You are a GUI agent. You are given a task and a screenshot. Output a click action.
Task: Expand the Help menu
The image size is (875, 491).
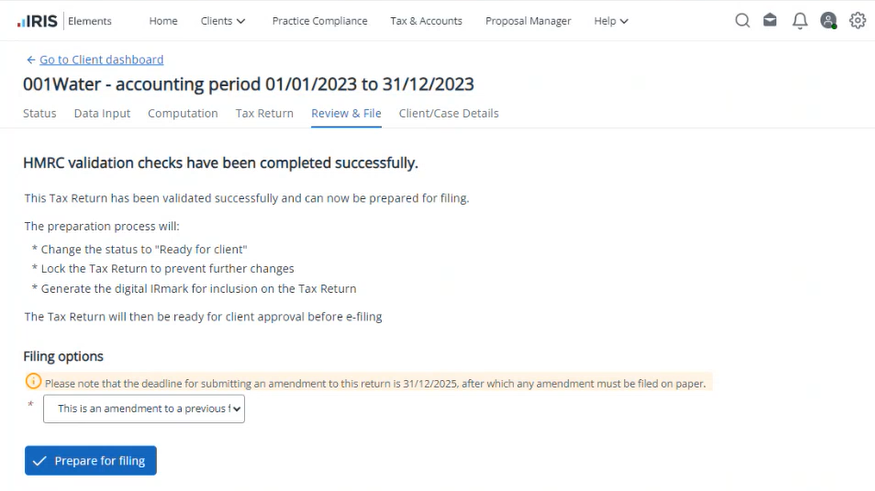[611, 21]
